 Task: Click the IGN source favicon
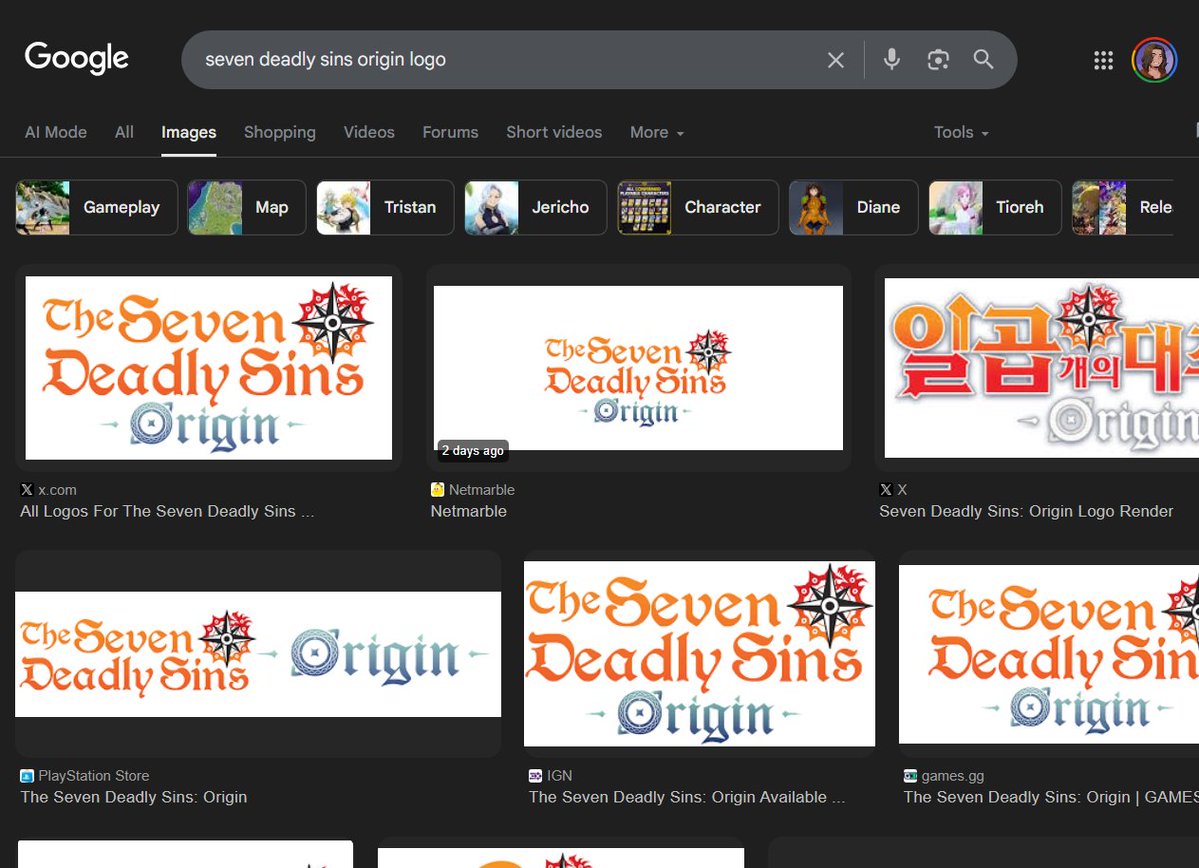535,775
